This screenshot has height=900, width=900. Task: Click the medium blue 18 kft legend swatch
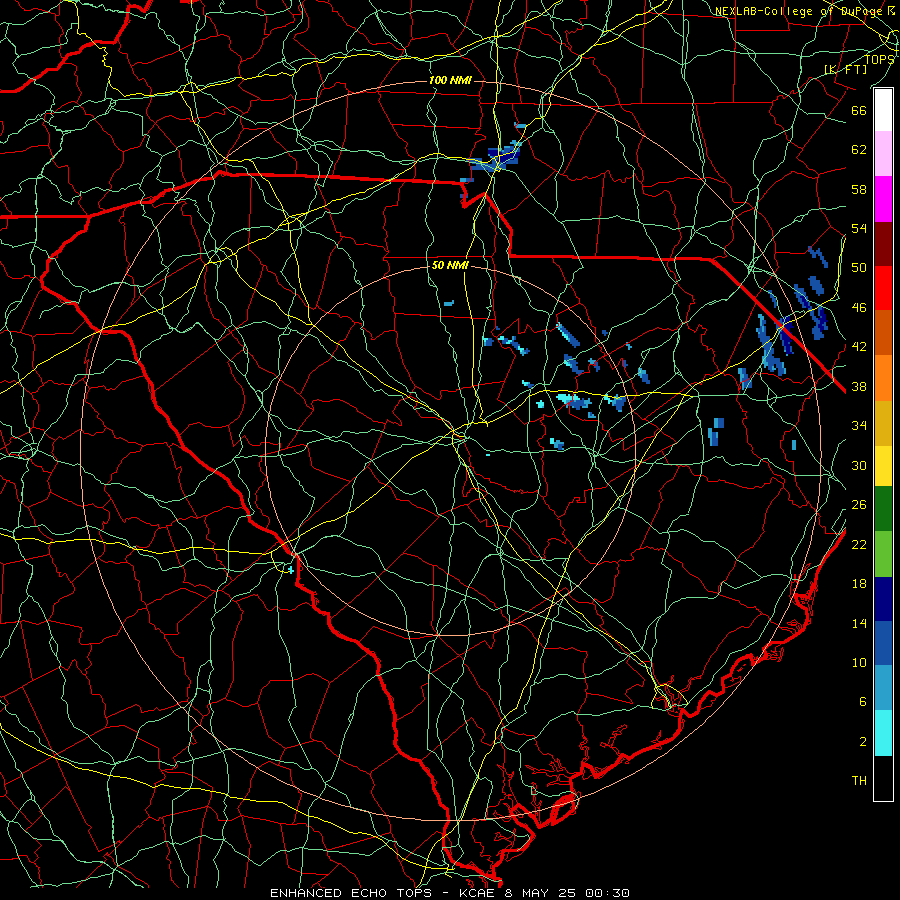[x=883, y=643]
